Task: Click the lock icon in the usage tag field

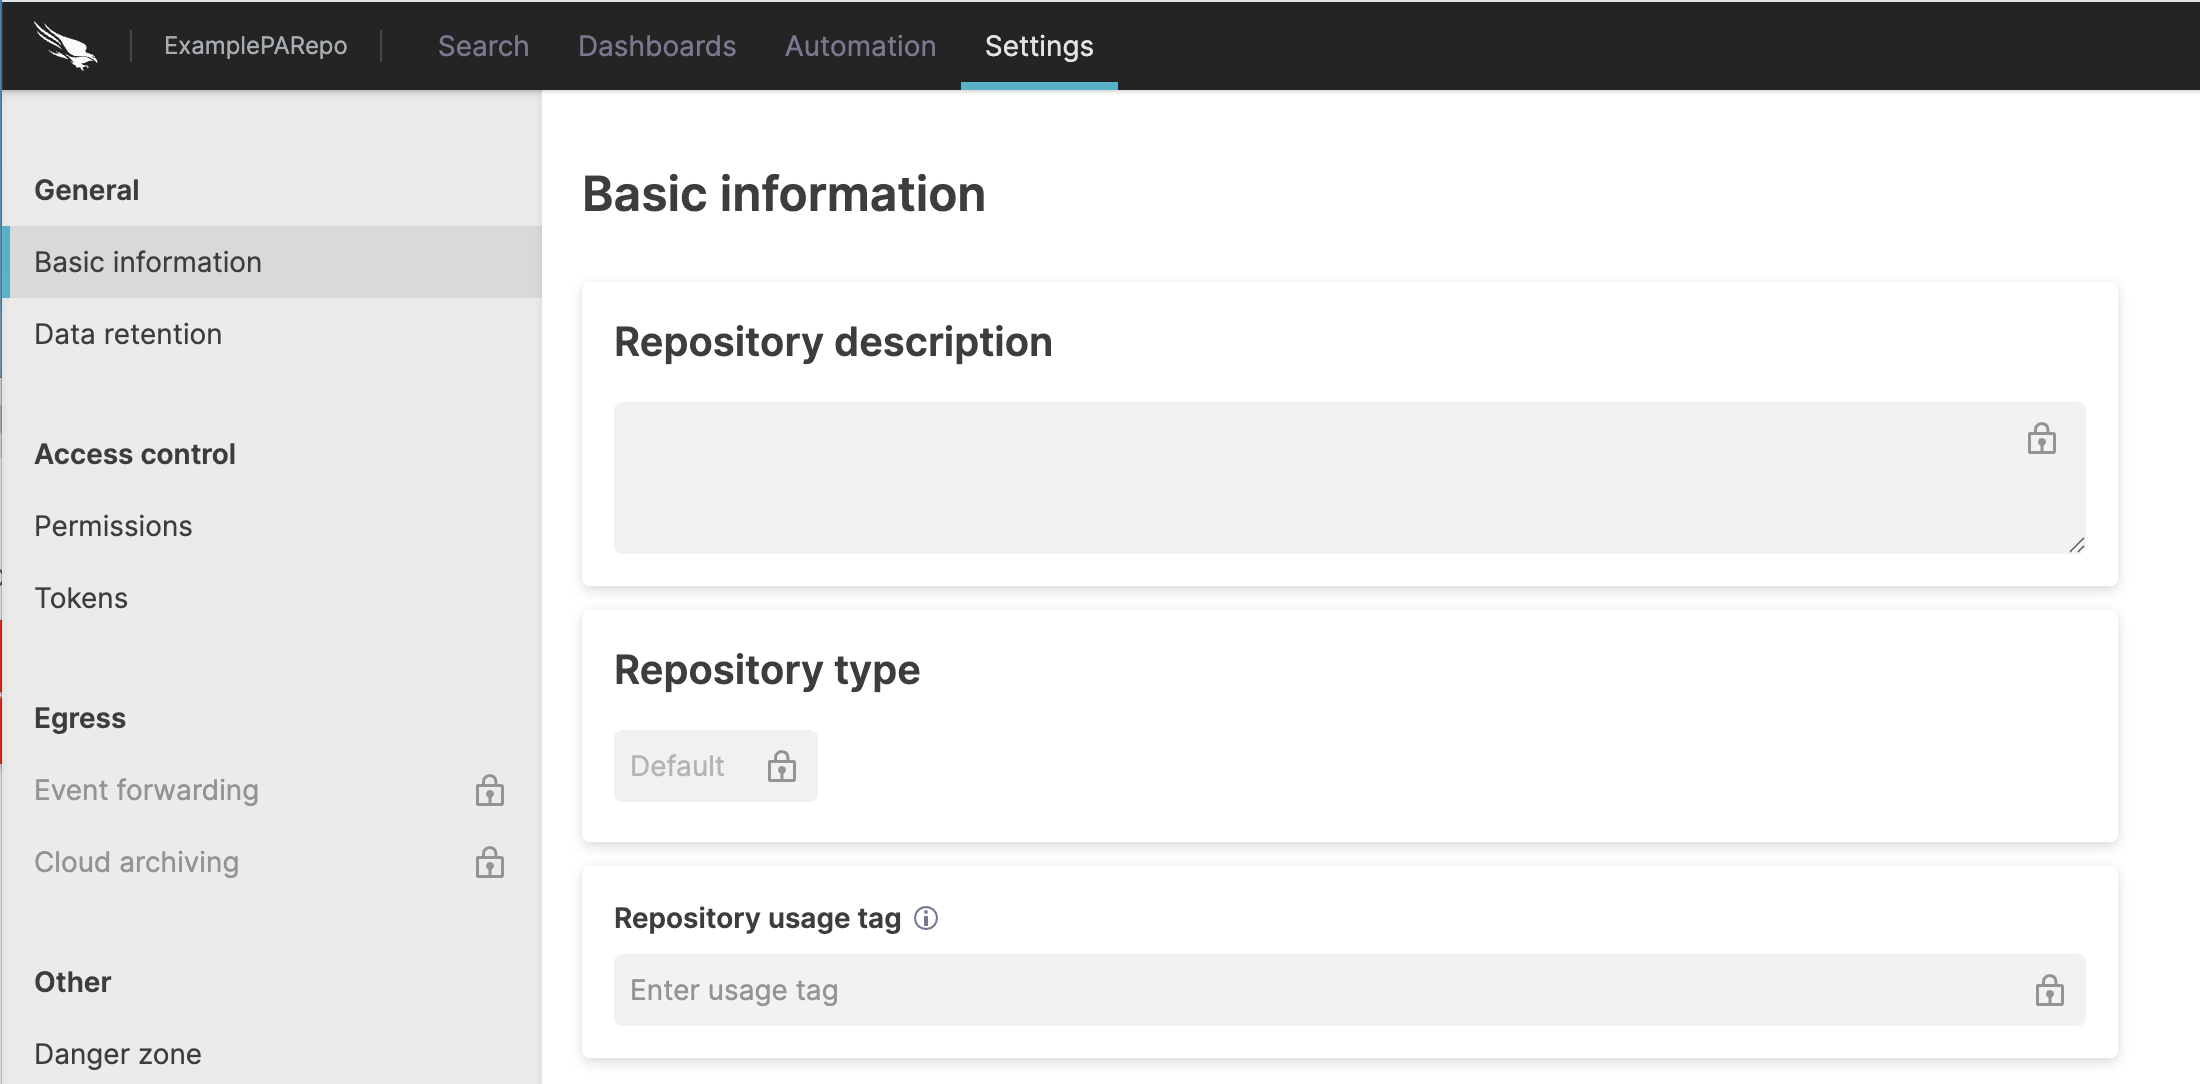Action: [2049, 990]
